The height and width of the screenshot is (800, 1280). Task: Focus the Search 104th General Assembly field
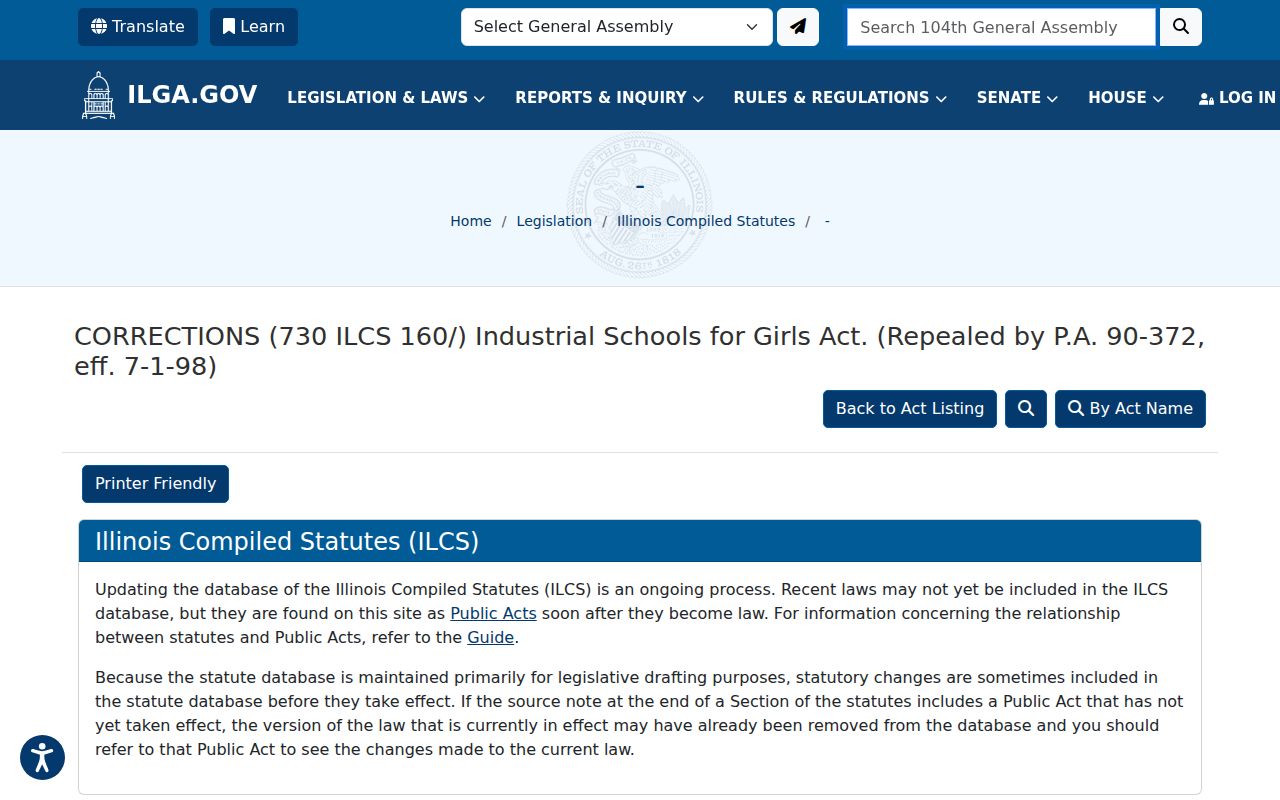point(1001,27)
